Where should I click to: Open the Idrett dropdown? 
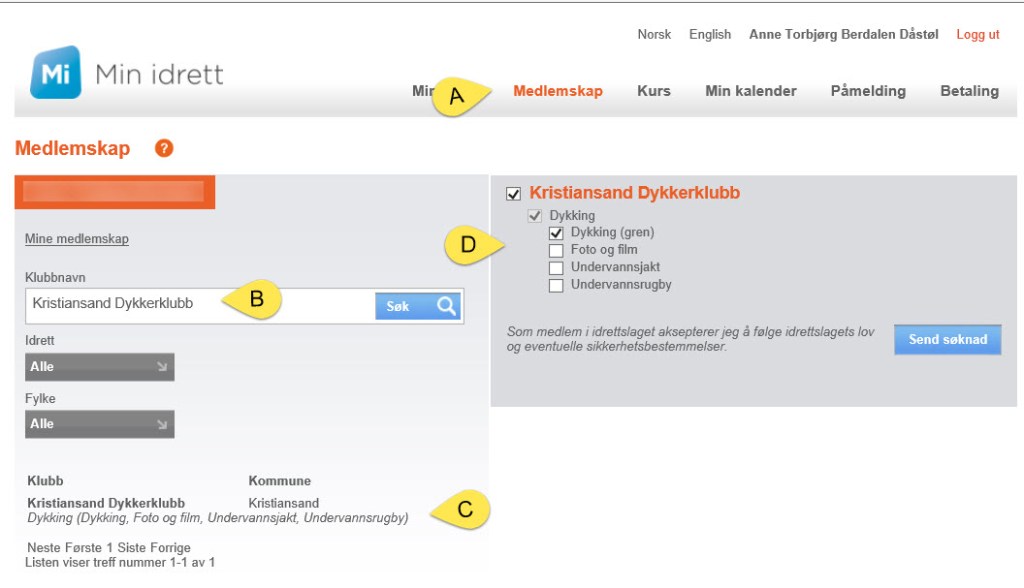click(x=100, y=367)
